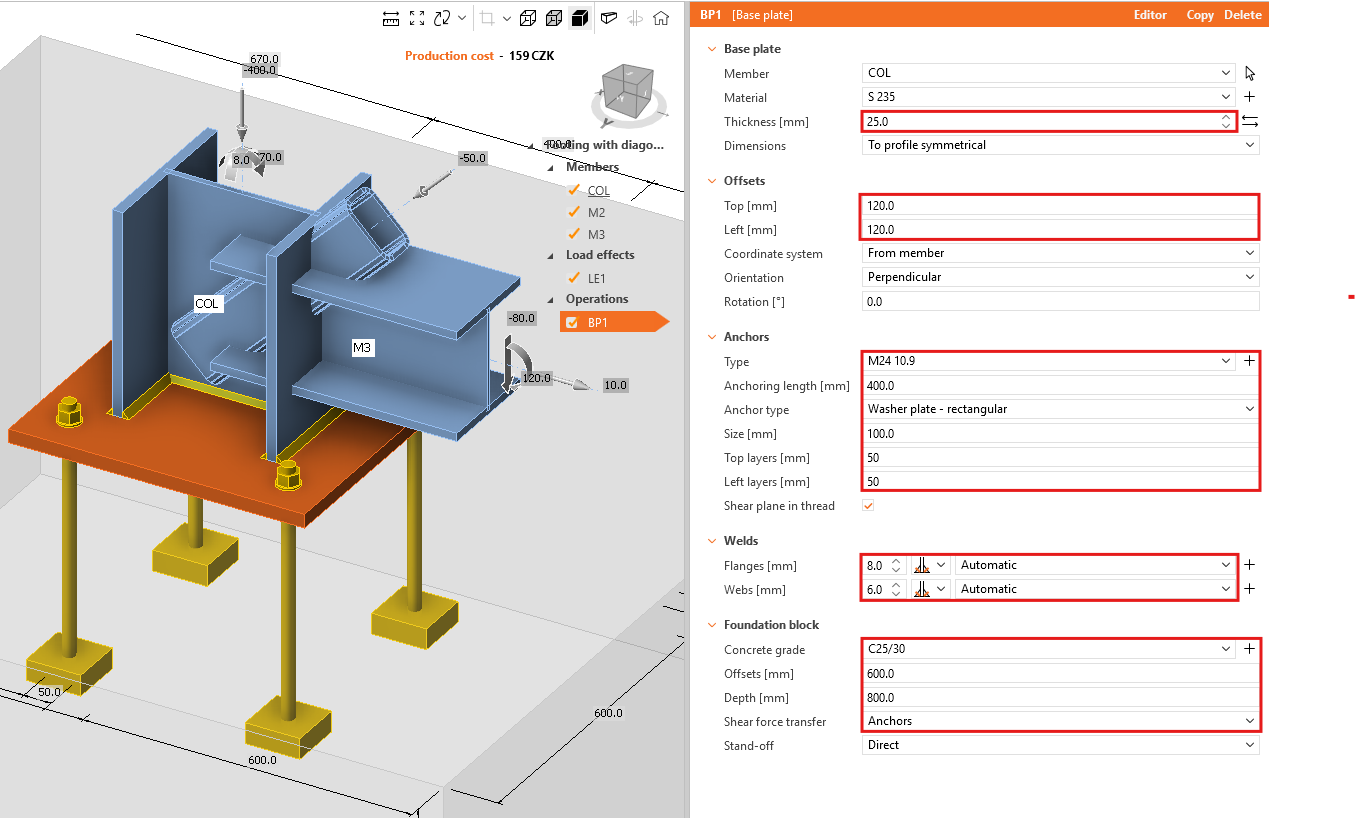The image size is (1356, 818).
Task: Enable the Shear plane in thread checkbox
Action: coord(867,505)
